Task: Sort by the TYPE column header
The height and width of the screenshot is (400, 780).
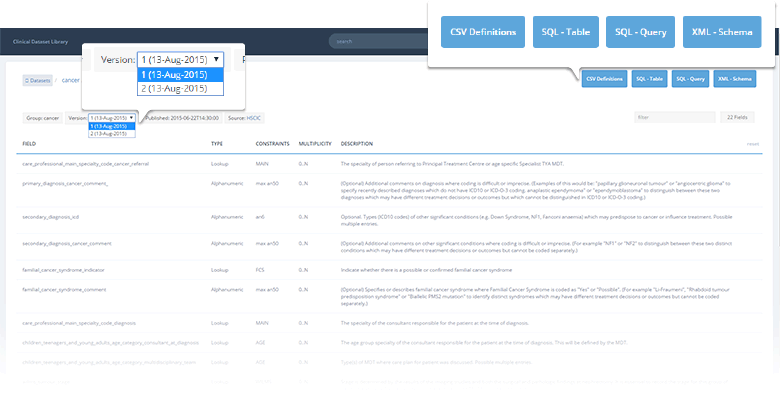Action: [217, 143]
